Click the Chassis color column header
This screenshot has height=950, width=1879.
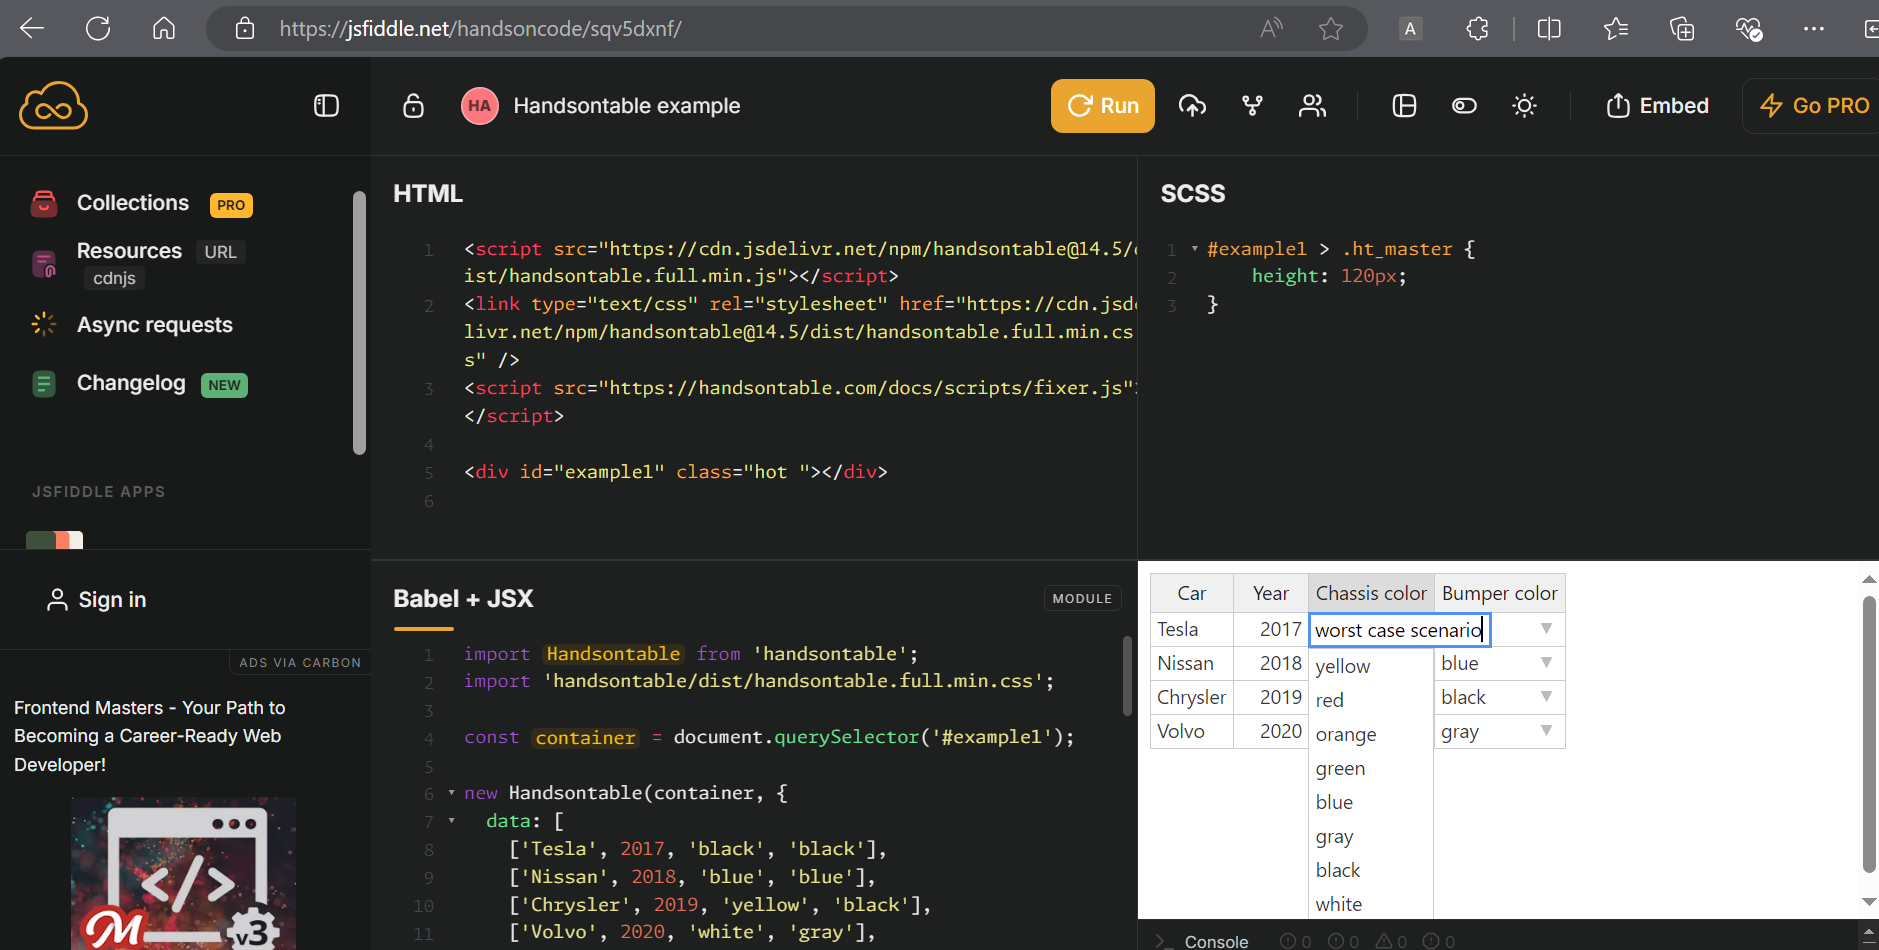point(1371,593)
